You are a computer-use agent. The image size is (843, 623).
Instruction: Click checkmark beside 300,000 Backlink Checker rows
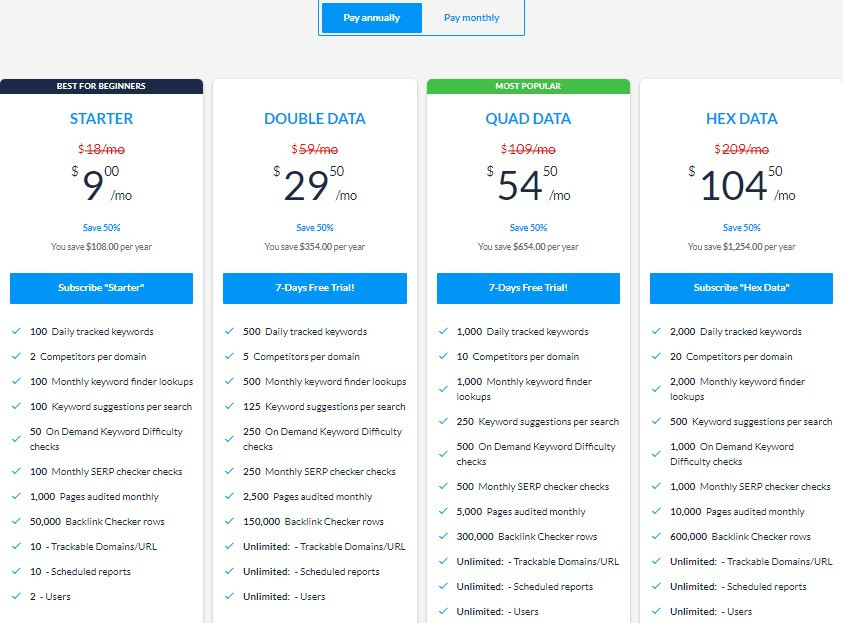click(x=443, y=536)
